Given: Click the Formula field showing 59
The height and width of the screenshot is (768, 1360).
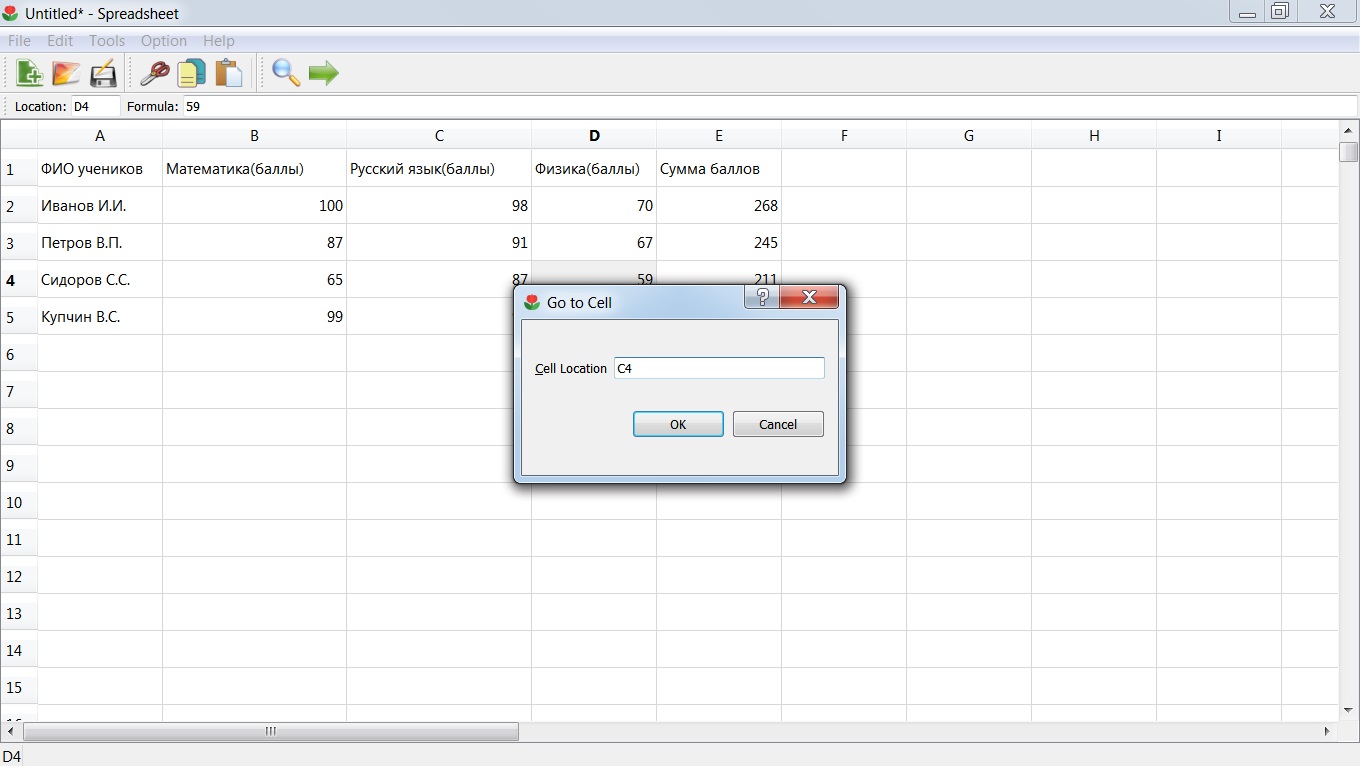Looking at the screenshot, I should click(770, 106).
